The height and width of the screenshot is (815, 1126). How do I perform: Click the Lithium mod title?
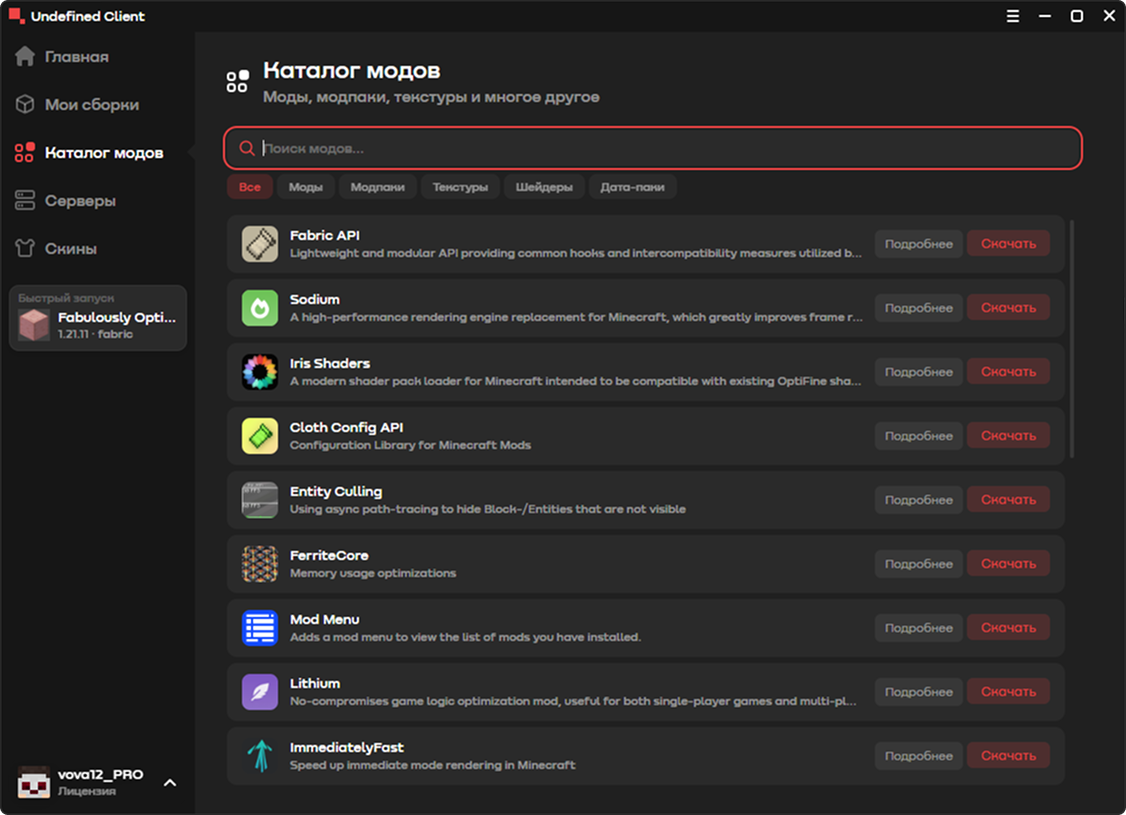[315, 684]
